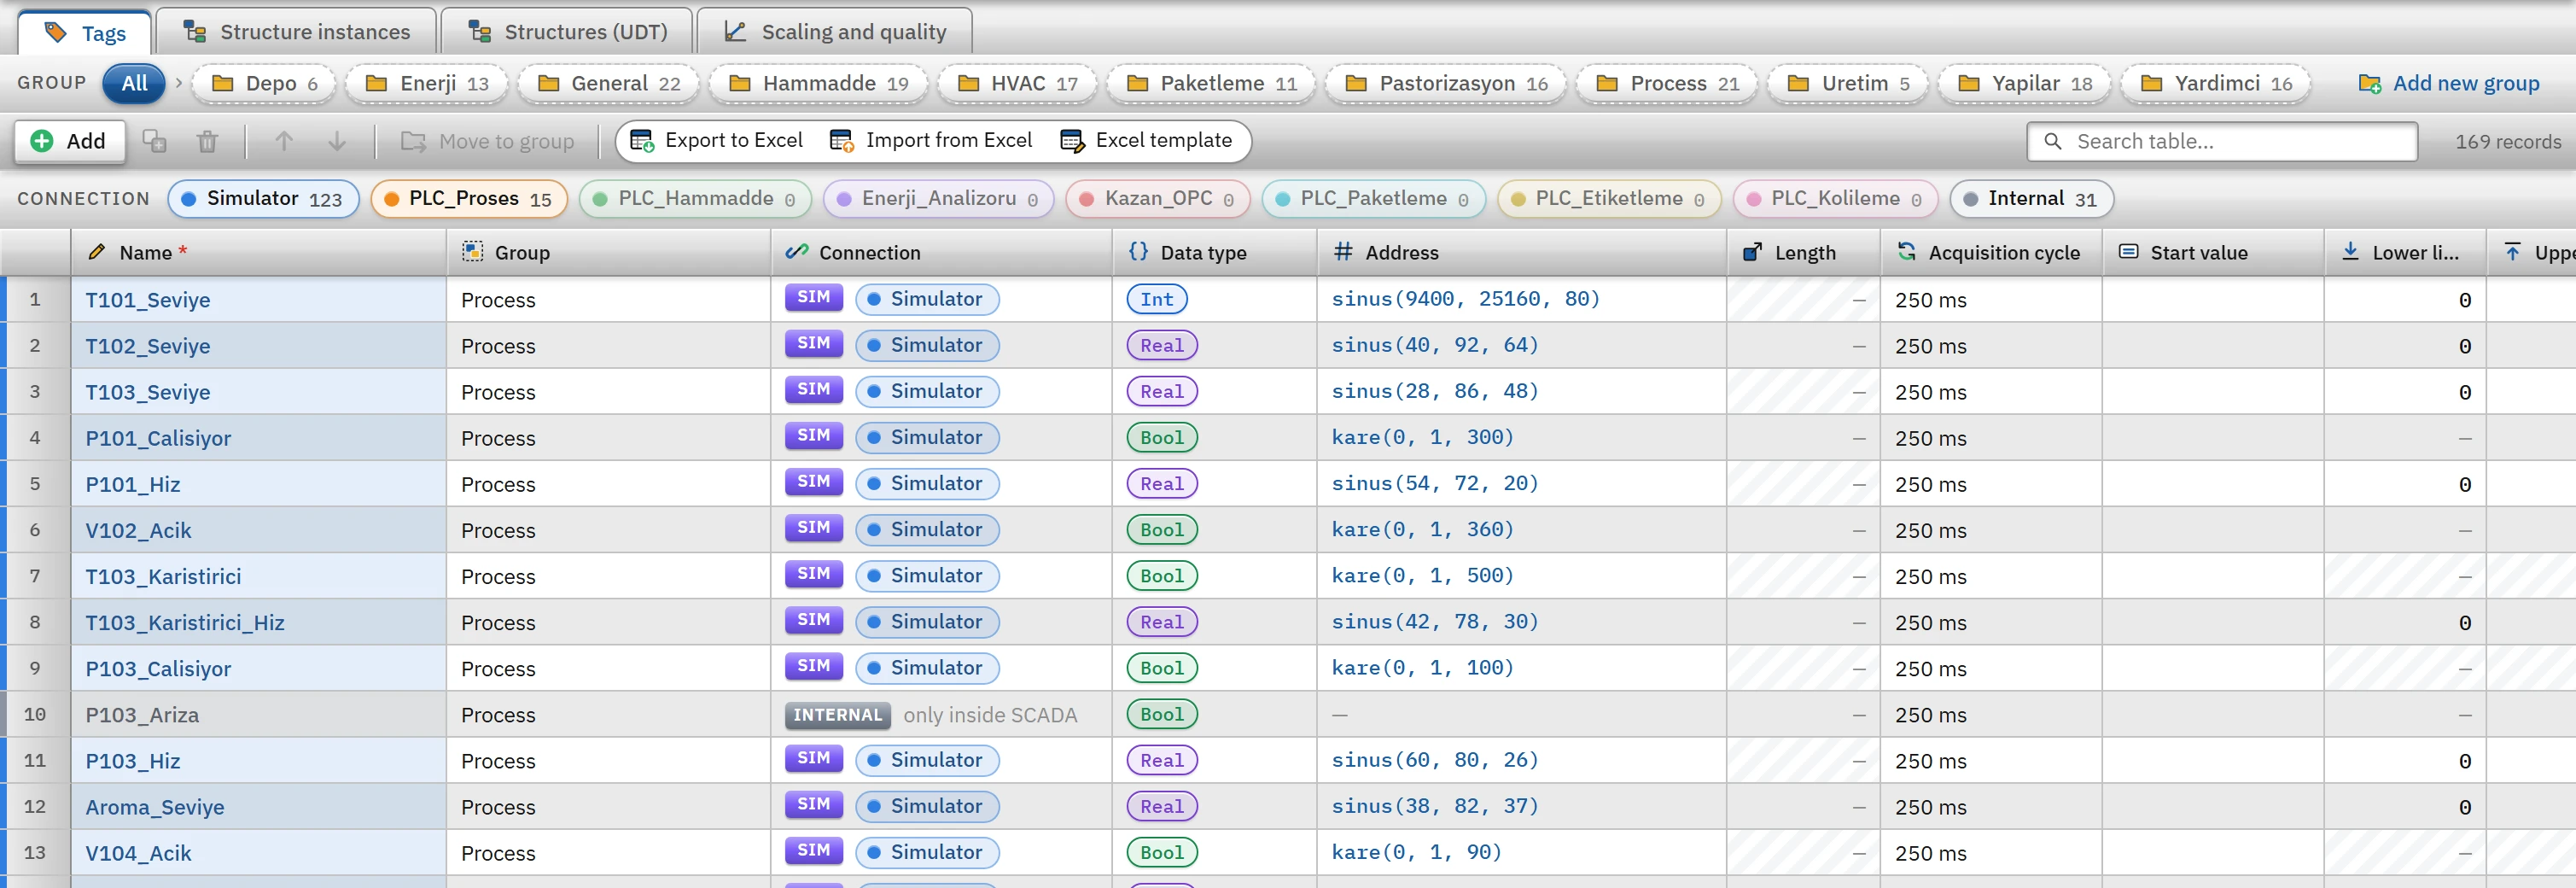Viewport: 2576px width, 888px height.
Task: Switch to Structures (UDT) tab
Action: [567, 32]
